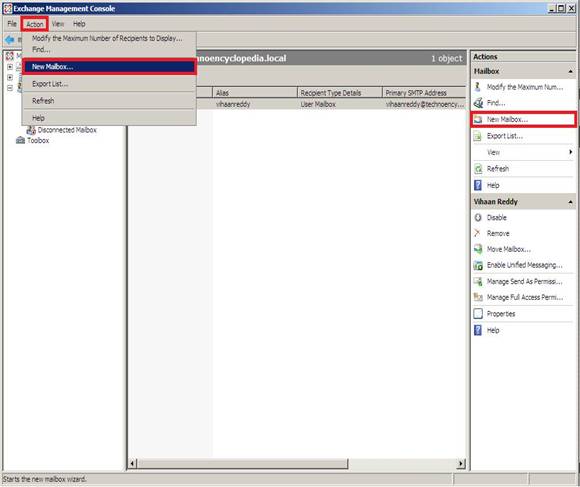Open the File menu

click(x=12, y=24)
